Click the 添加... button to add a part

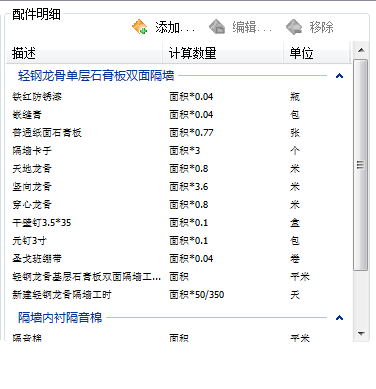click(x=163, y=27)
